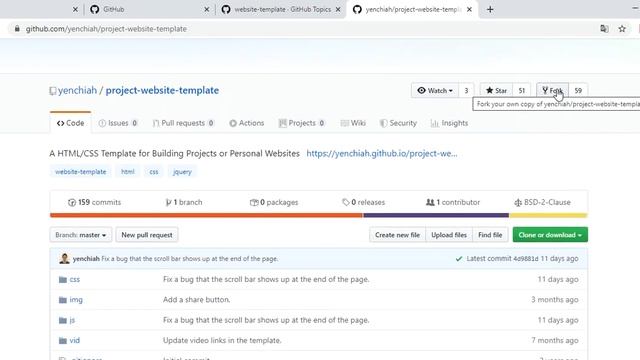Expand the Clone or download dropdown
Screen dimensions: 640x360
point(550,235)
